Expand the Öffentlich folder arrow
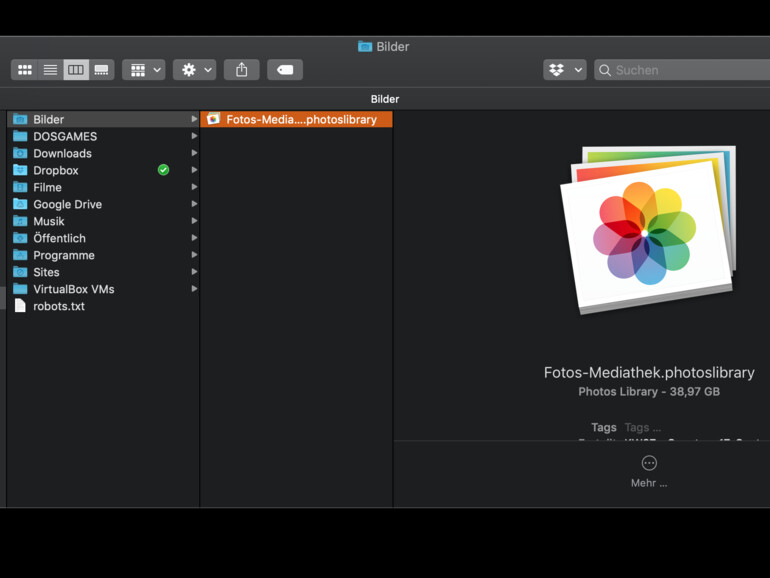 point(194,238)
